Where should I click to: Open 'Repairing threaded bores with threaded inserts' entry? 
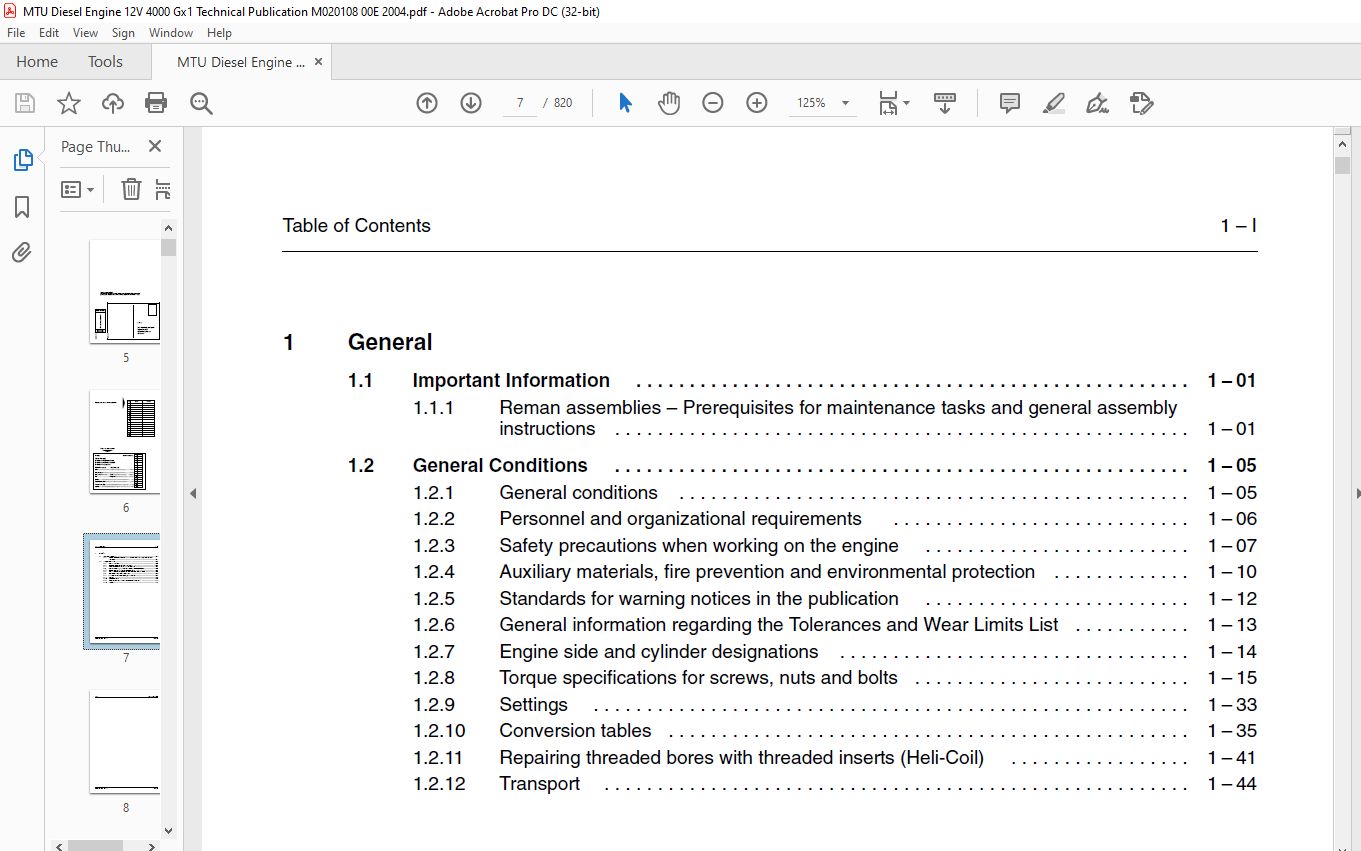coord(742,758)
